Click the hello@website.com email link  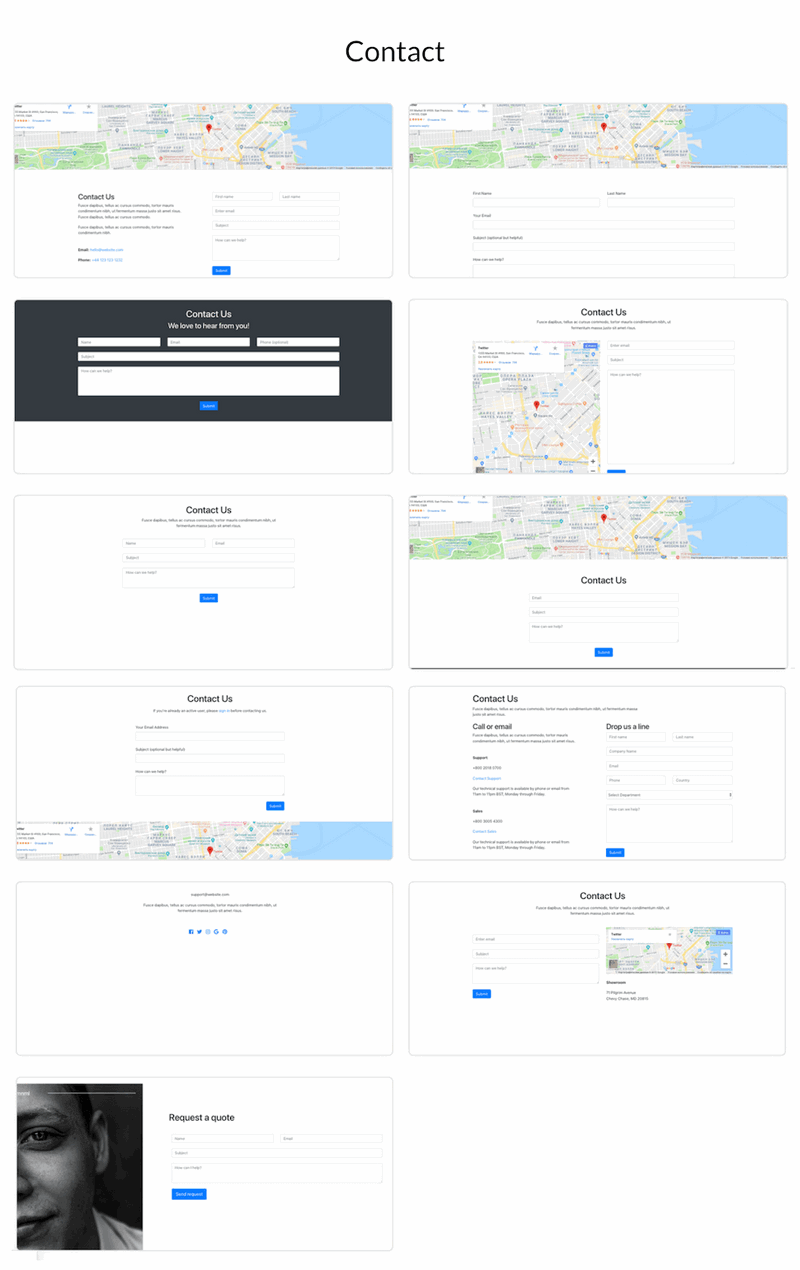107,250
